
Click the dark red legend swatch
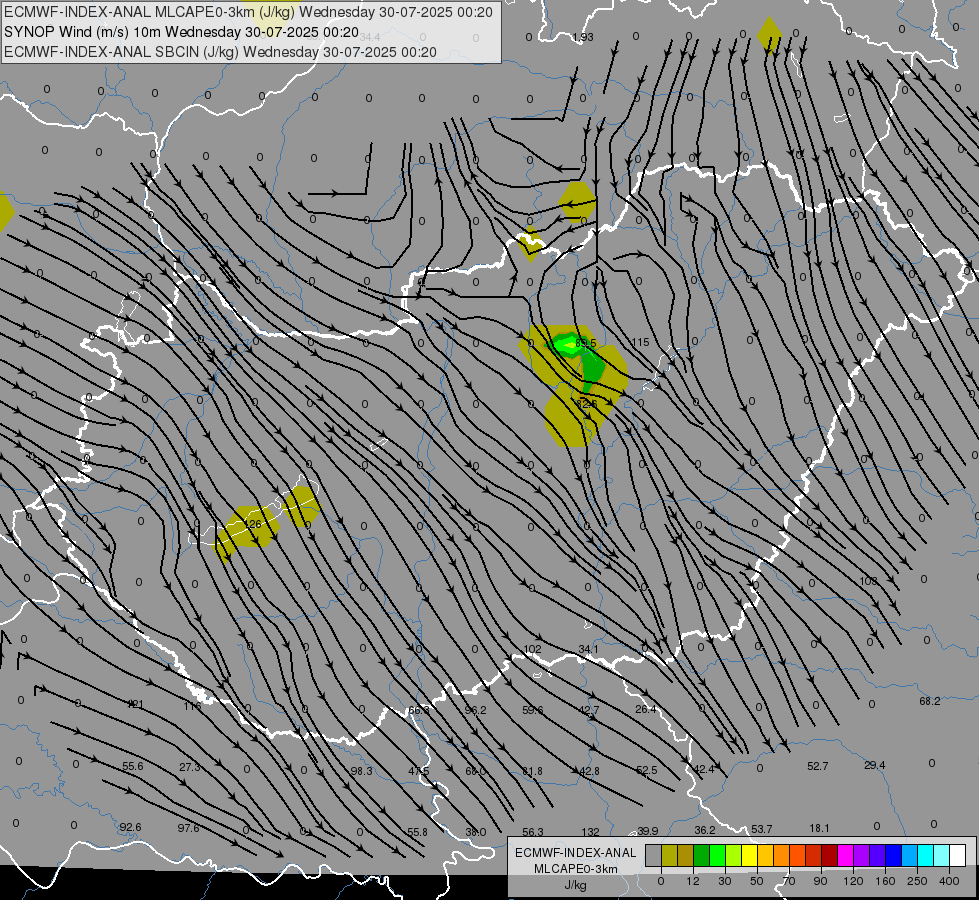coord(829,856)
